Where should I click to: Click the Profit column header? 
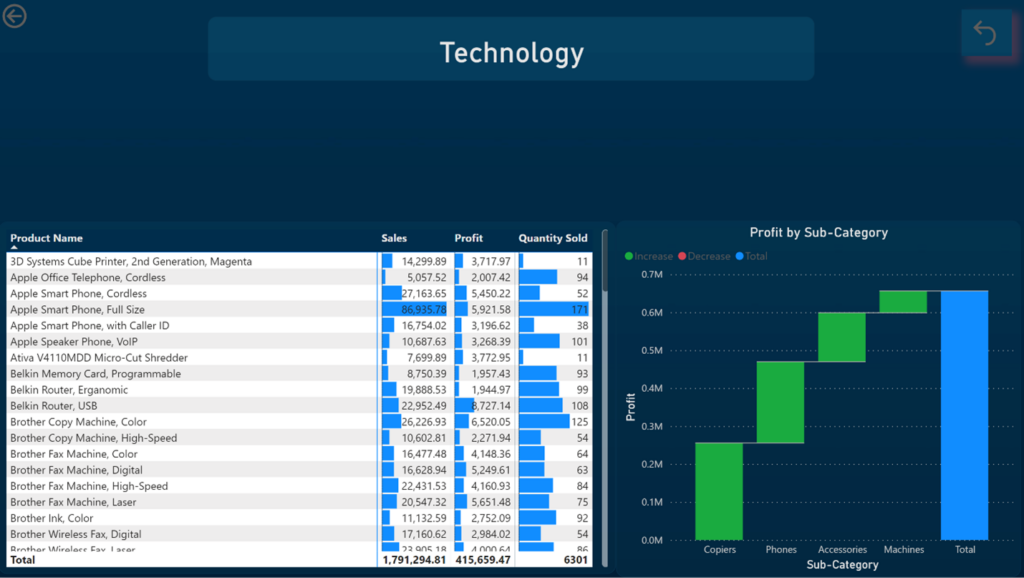pos(468,238)
